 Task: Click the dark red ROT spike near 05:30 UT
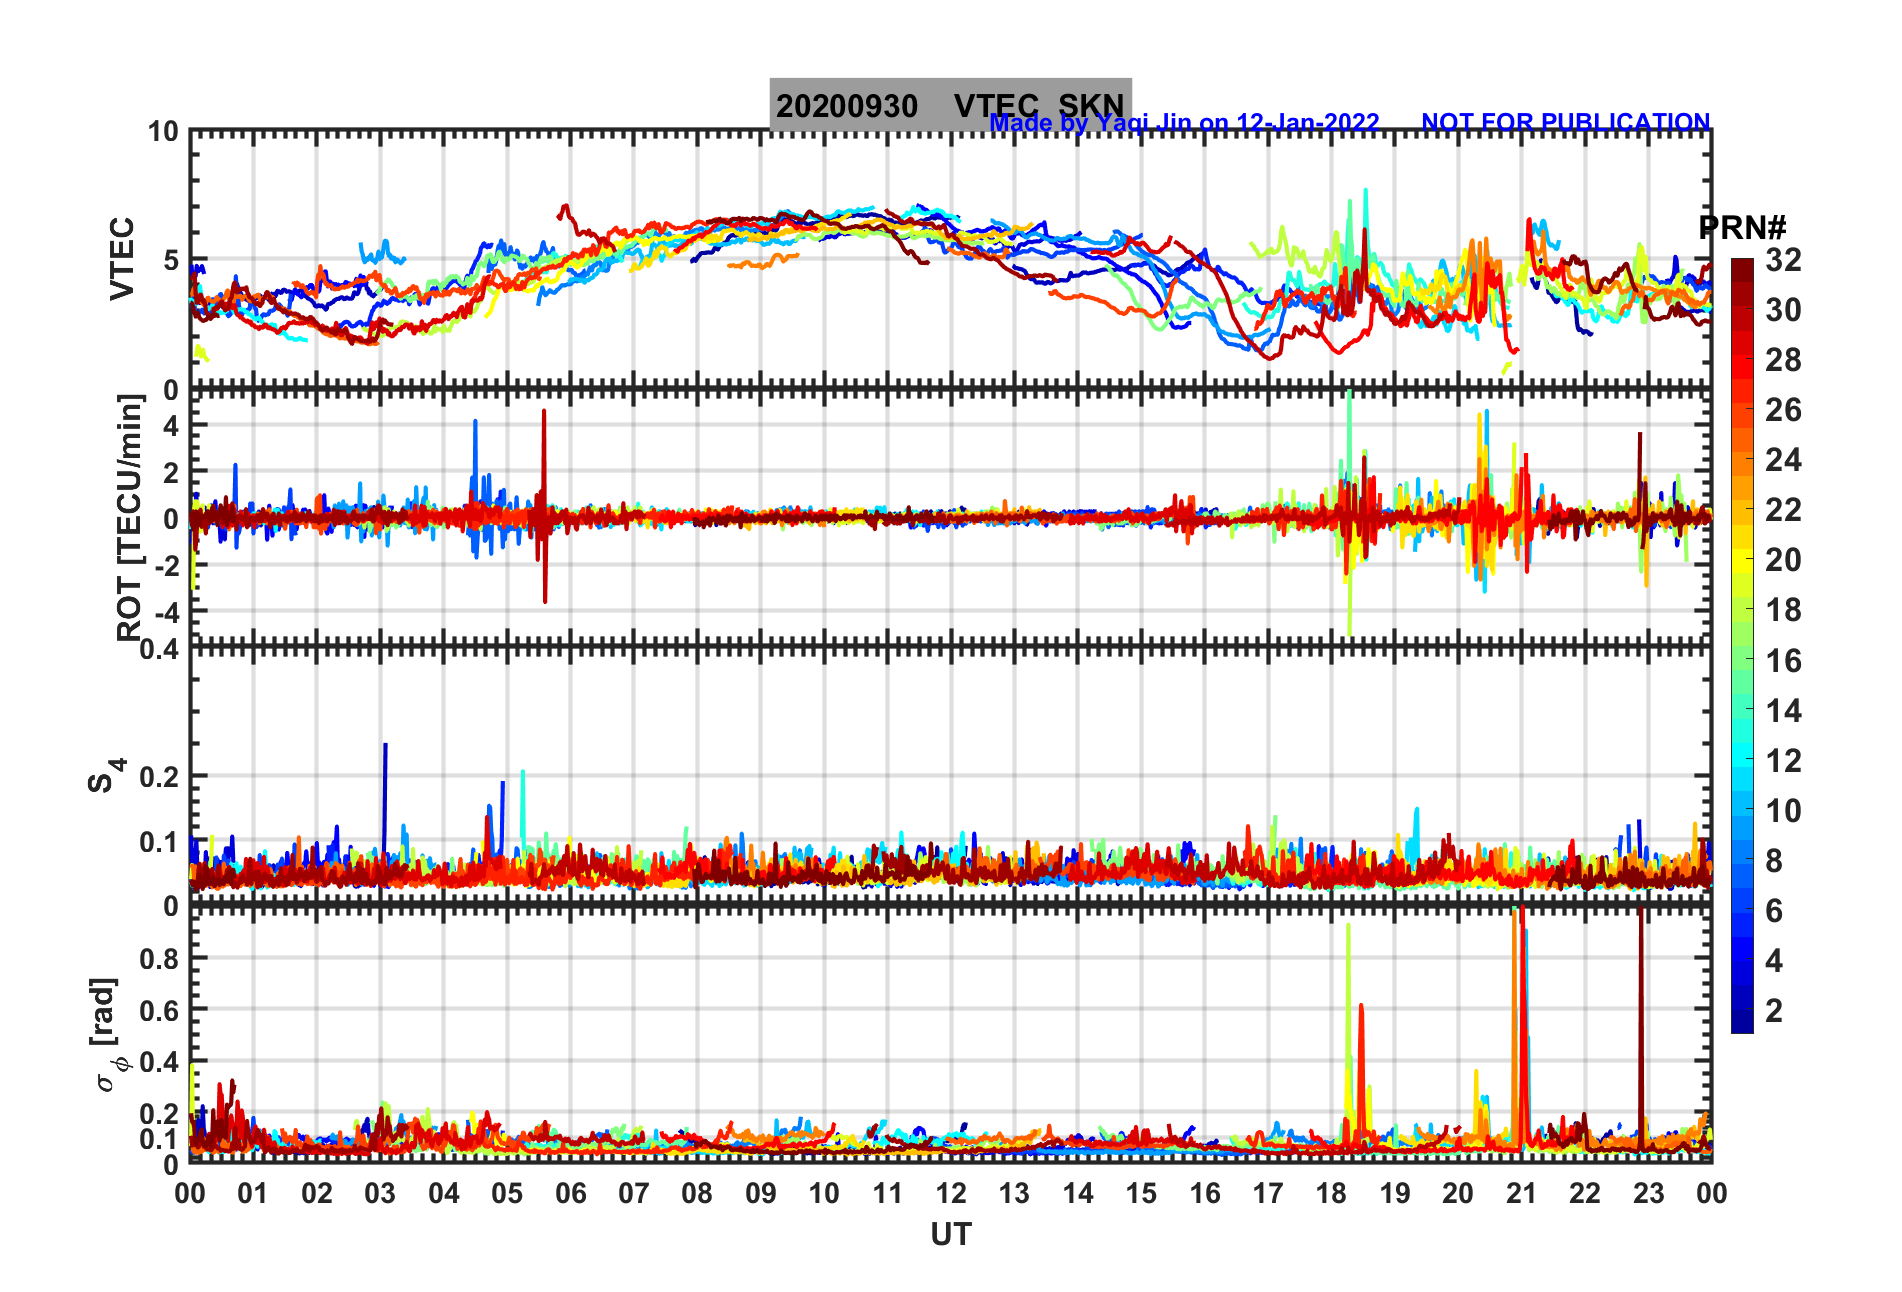(x=544, y=505)
